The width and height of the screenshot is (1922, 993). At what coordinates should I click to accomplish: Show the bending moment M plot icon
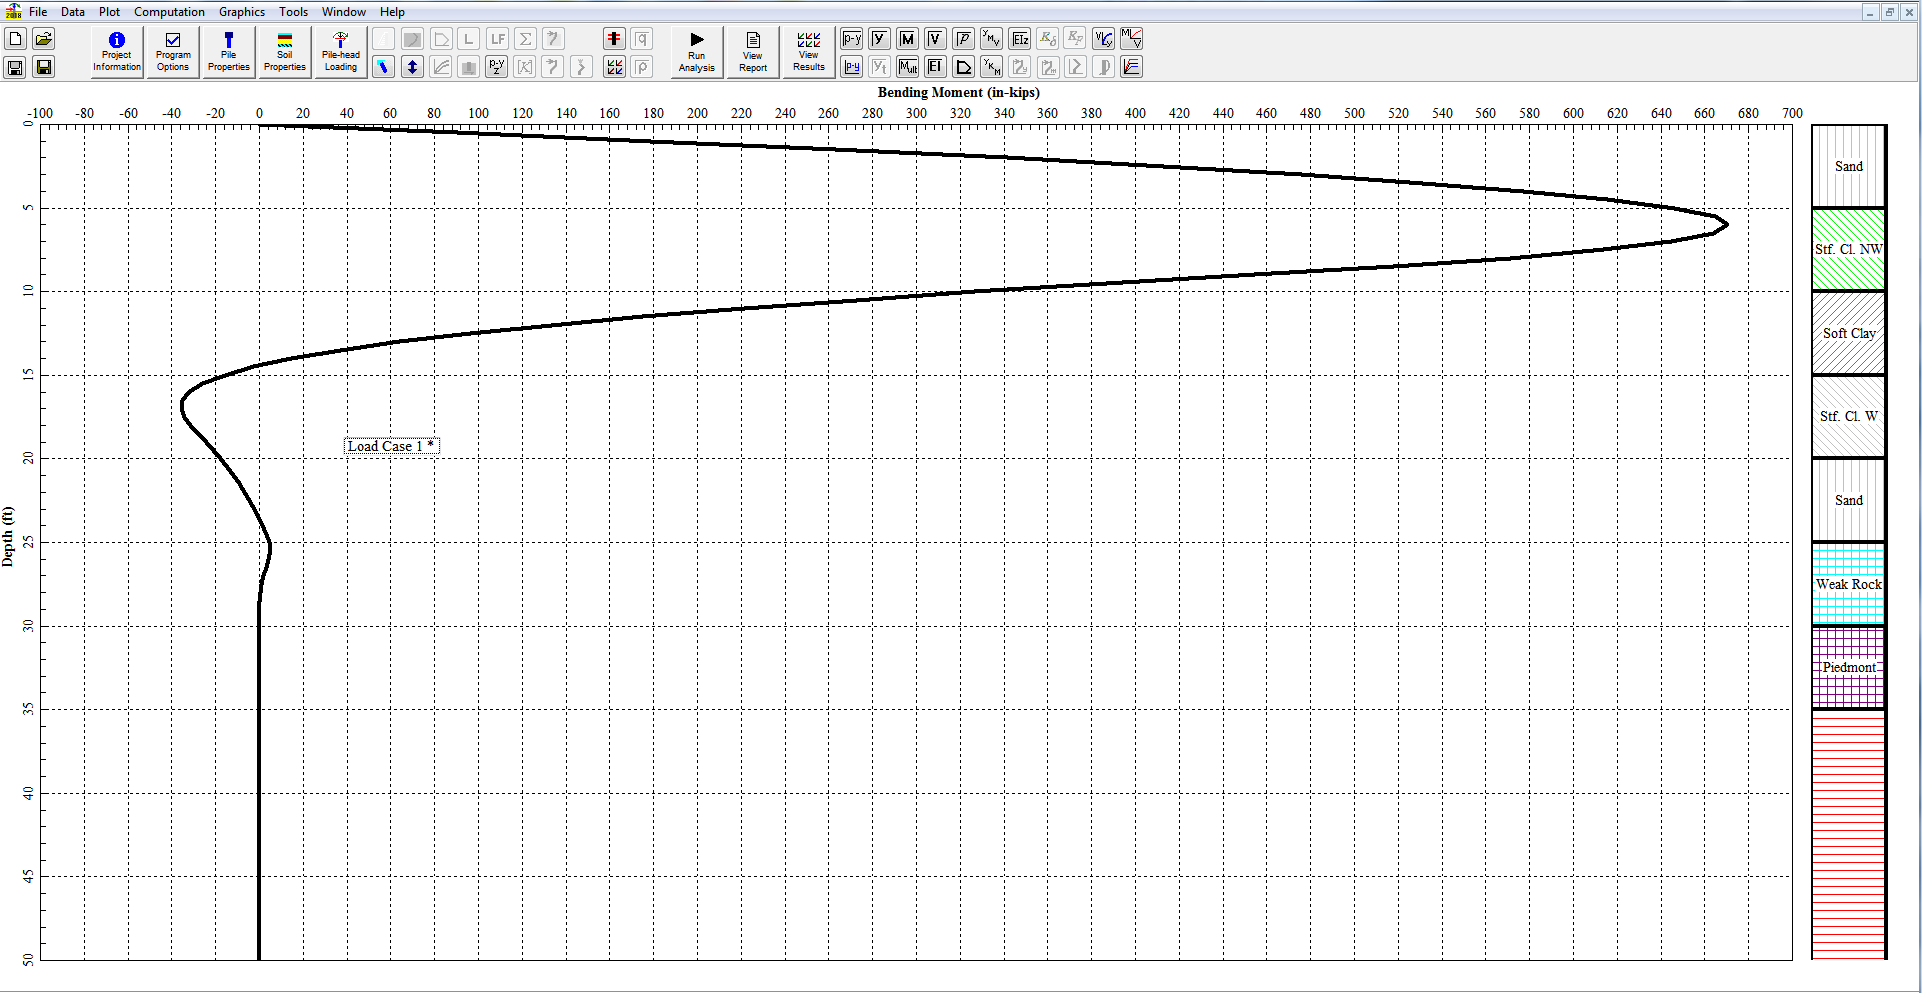coord(907,39)
